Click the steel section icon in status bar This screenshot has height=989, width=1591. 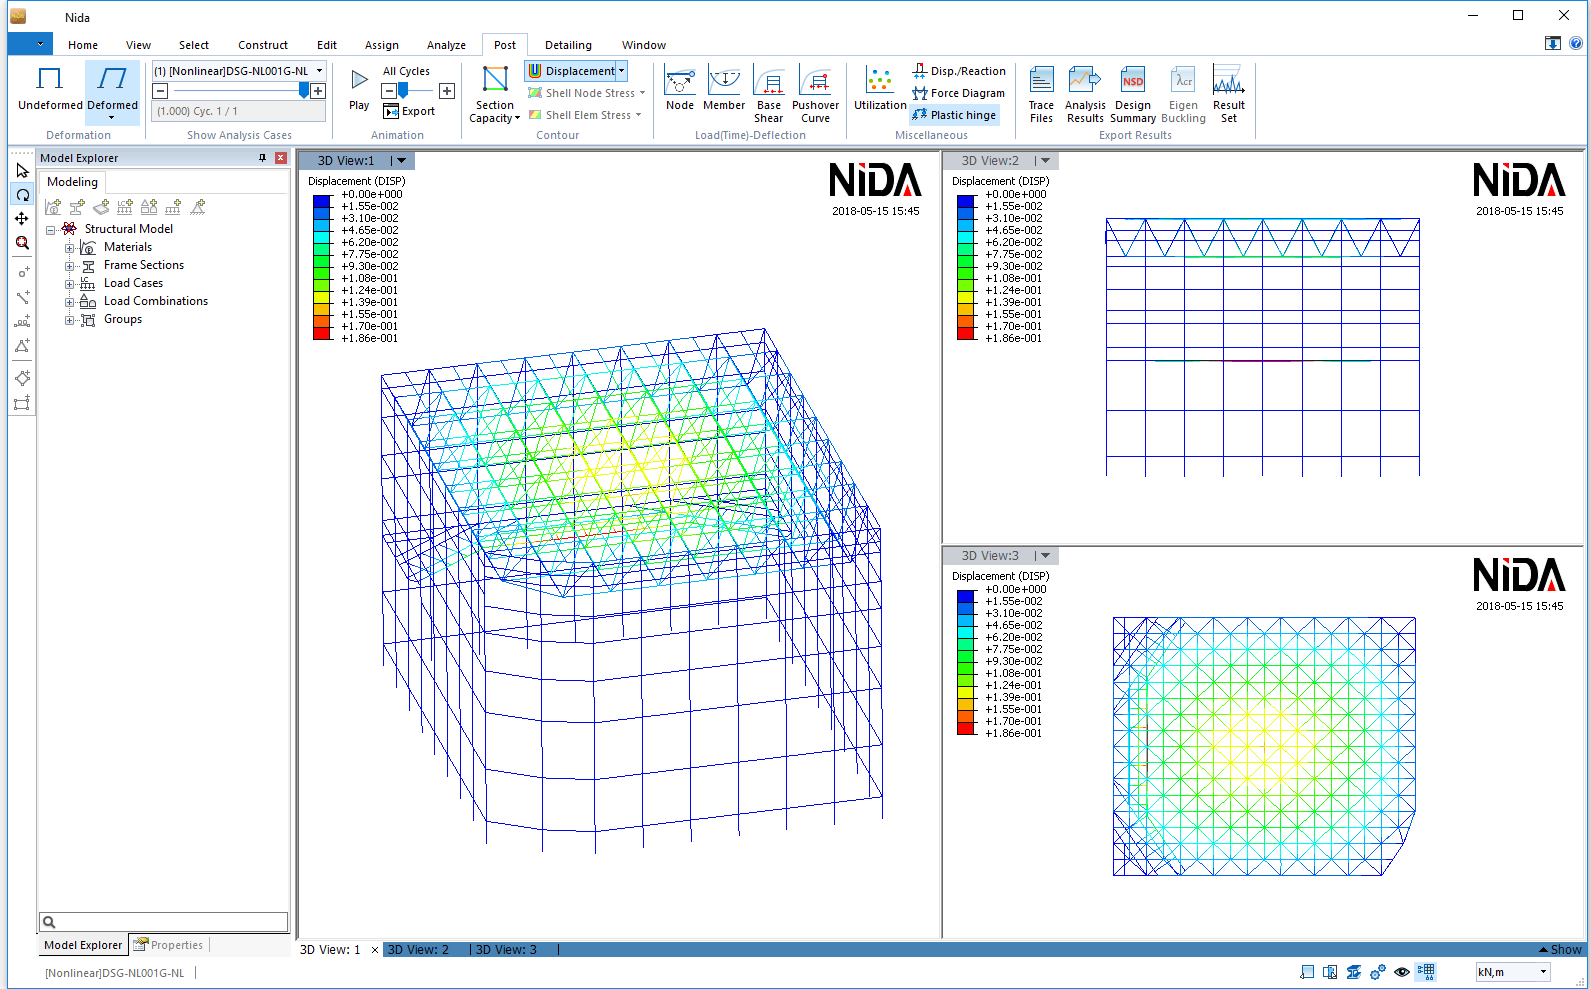(x=1354, y=972)
